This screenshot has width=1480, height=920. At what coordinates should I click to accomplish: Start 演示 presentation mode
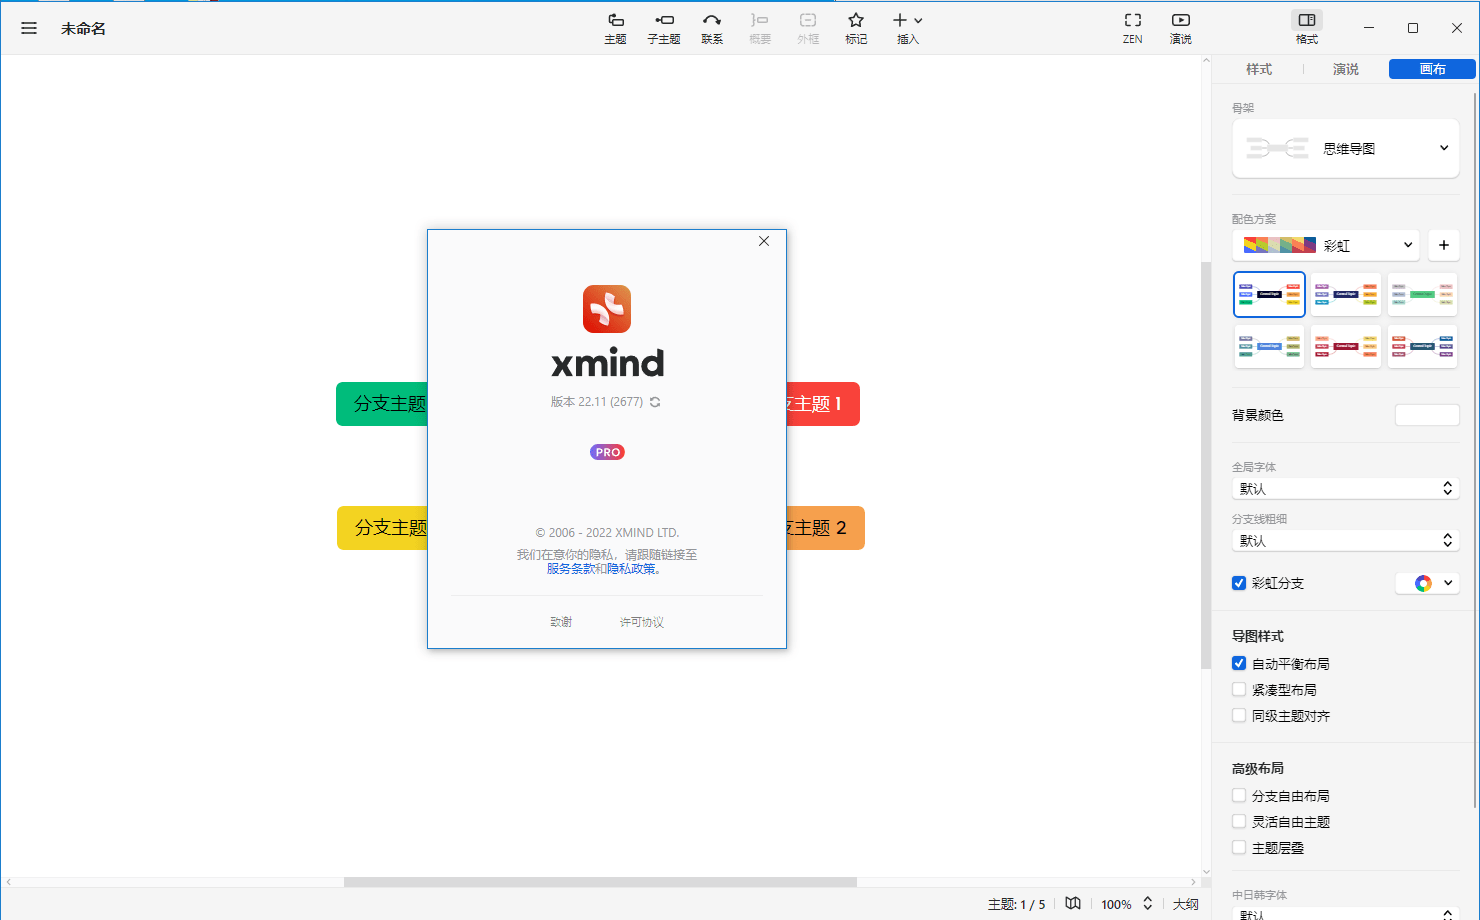[x=1180, y=27]
